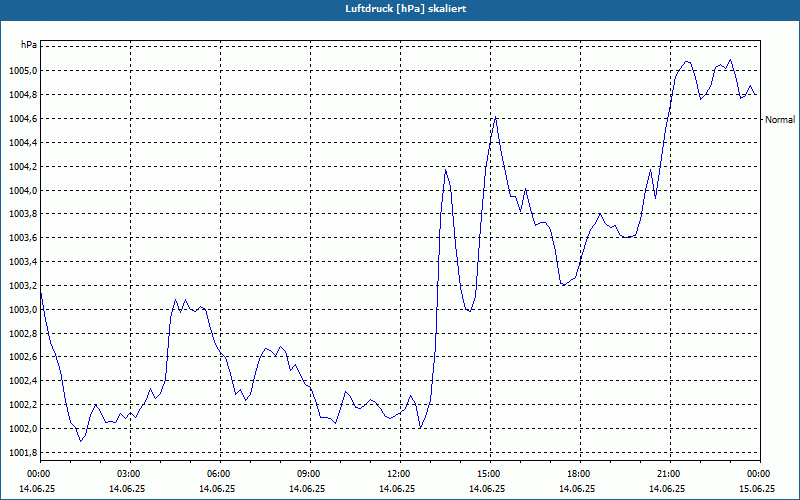Select the 1002,2 y-axis label
The width and height of the screenshot is (800, 500).
[23, 405]
